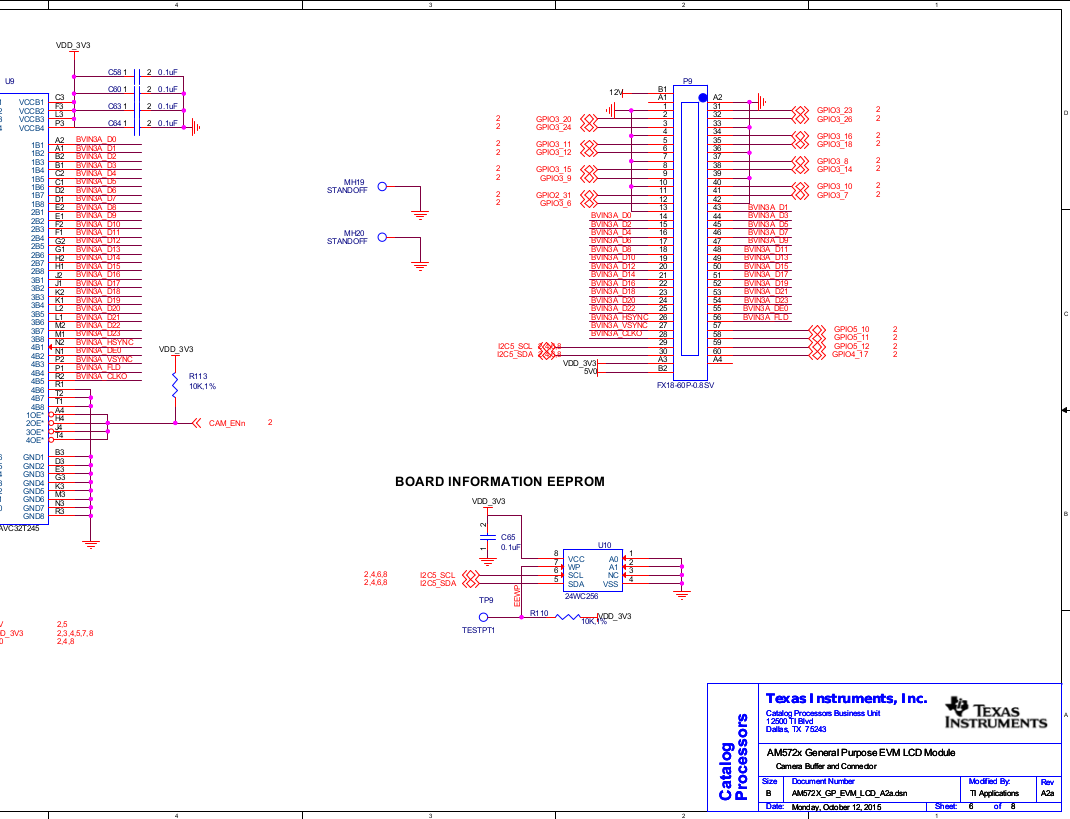The width and height of the screenshot is (1070, 819).
Task: Click the BOARD INFORMATION EEPROM heading
Action: pyautogui.click(x=500, y=482)
